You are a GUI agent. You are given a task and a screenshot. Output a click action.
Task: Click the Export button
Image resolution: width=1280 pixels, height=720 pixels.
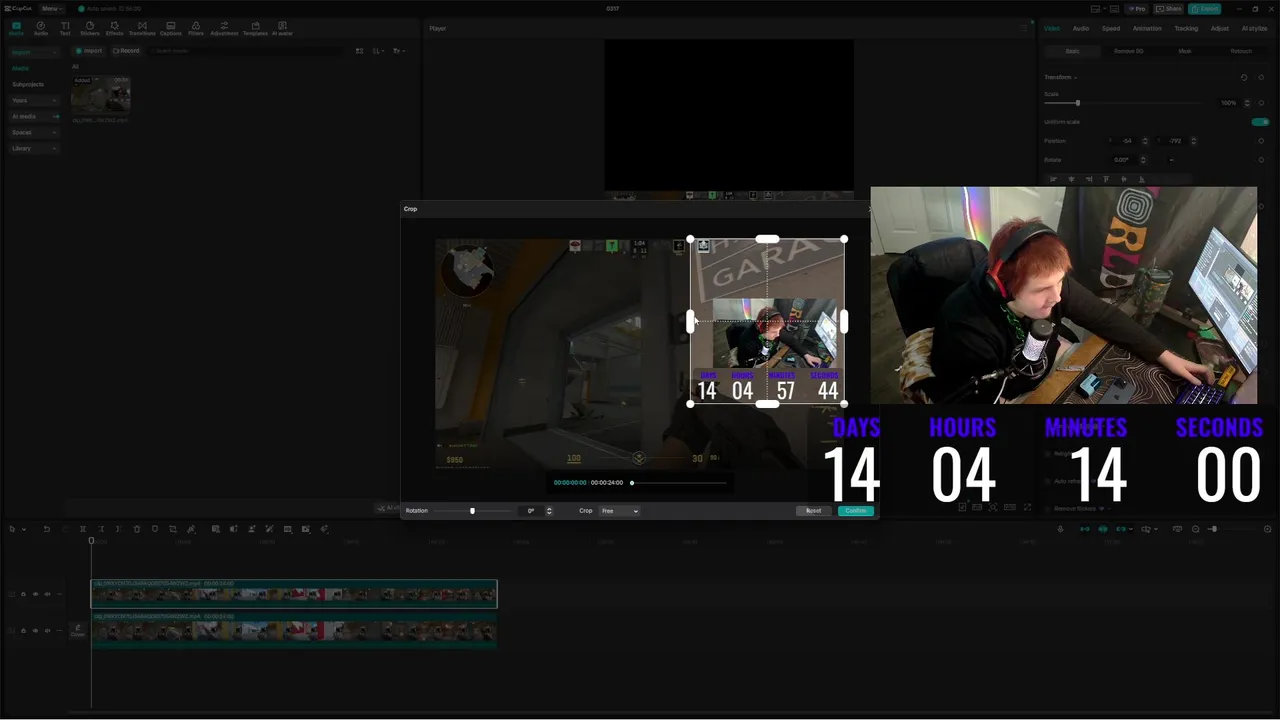click(1205, 8)
